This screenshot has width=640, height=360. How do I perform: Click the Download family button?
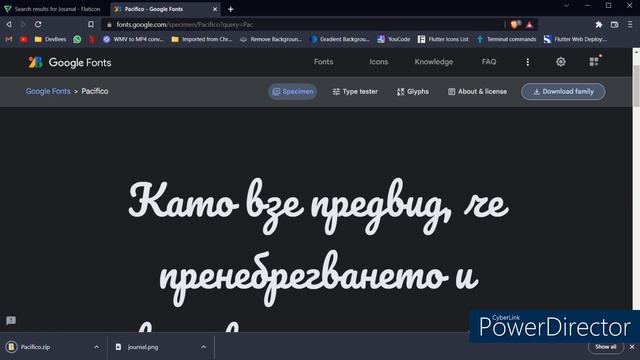click(x=563, y=91)
